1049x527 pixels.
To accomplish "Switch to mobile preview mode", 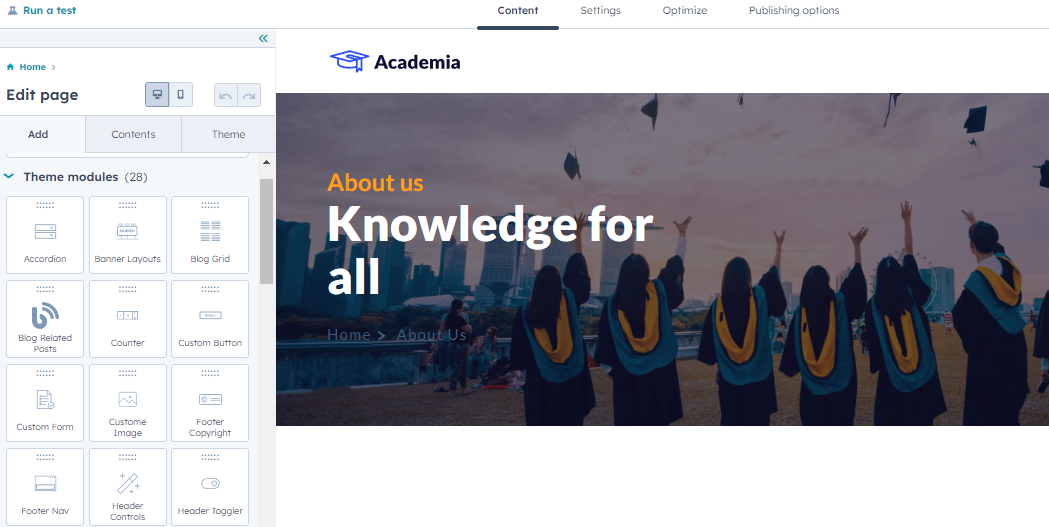I will [x=181, y=95].
